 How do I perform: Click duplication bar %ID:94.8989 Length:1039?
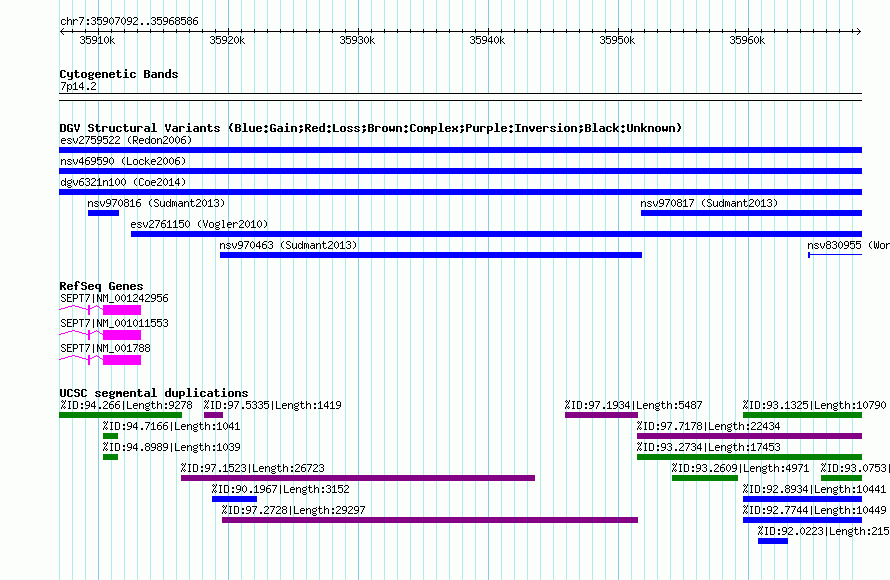[x=110, y=457]
